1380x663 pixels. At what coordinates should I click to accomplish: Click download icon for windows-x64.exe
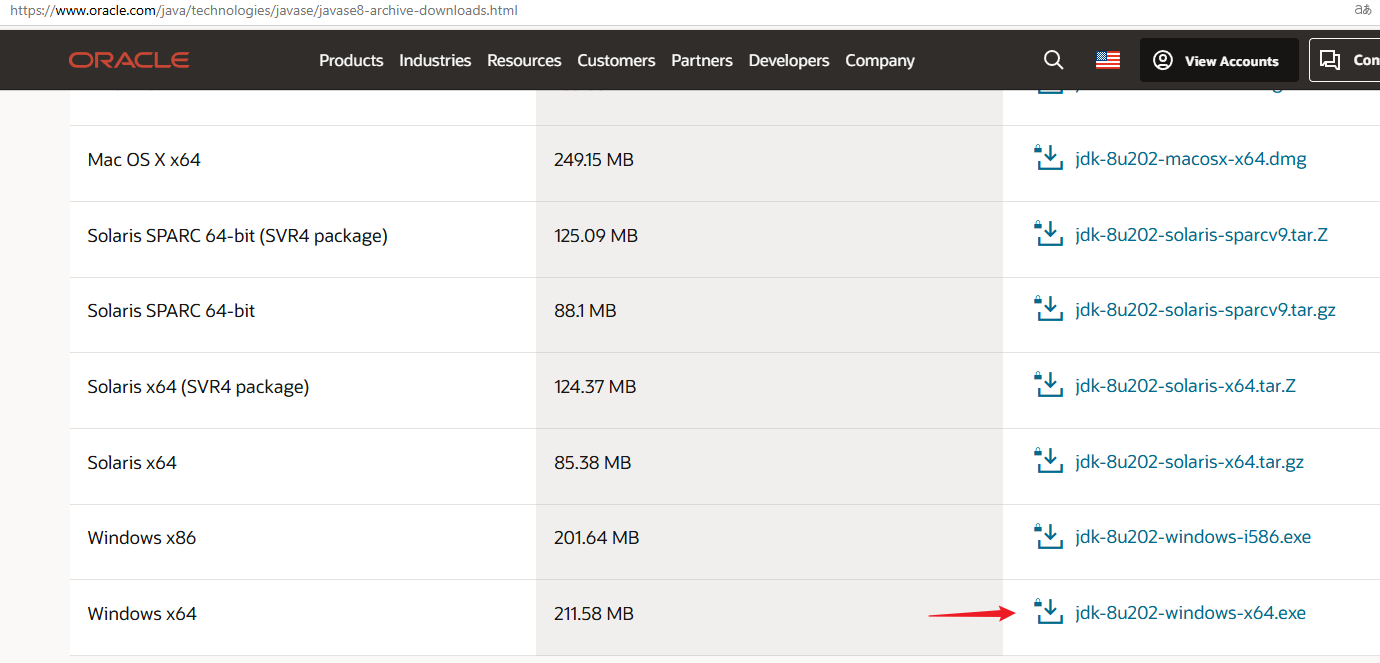[x=1048, y=612]
